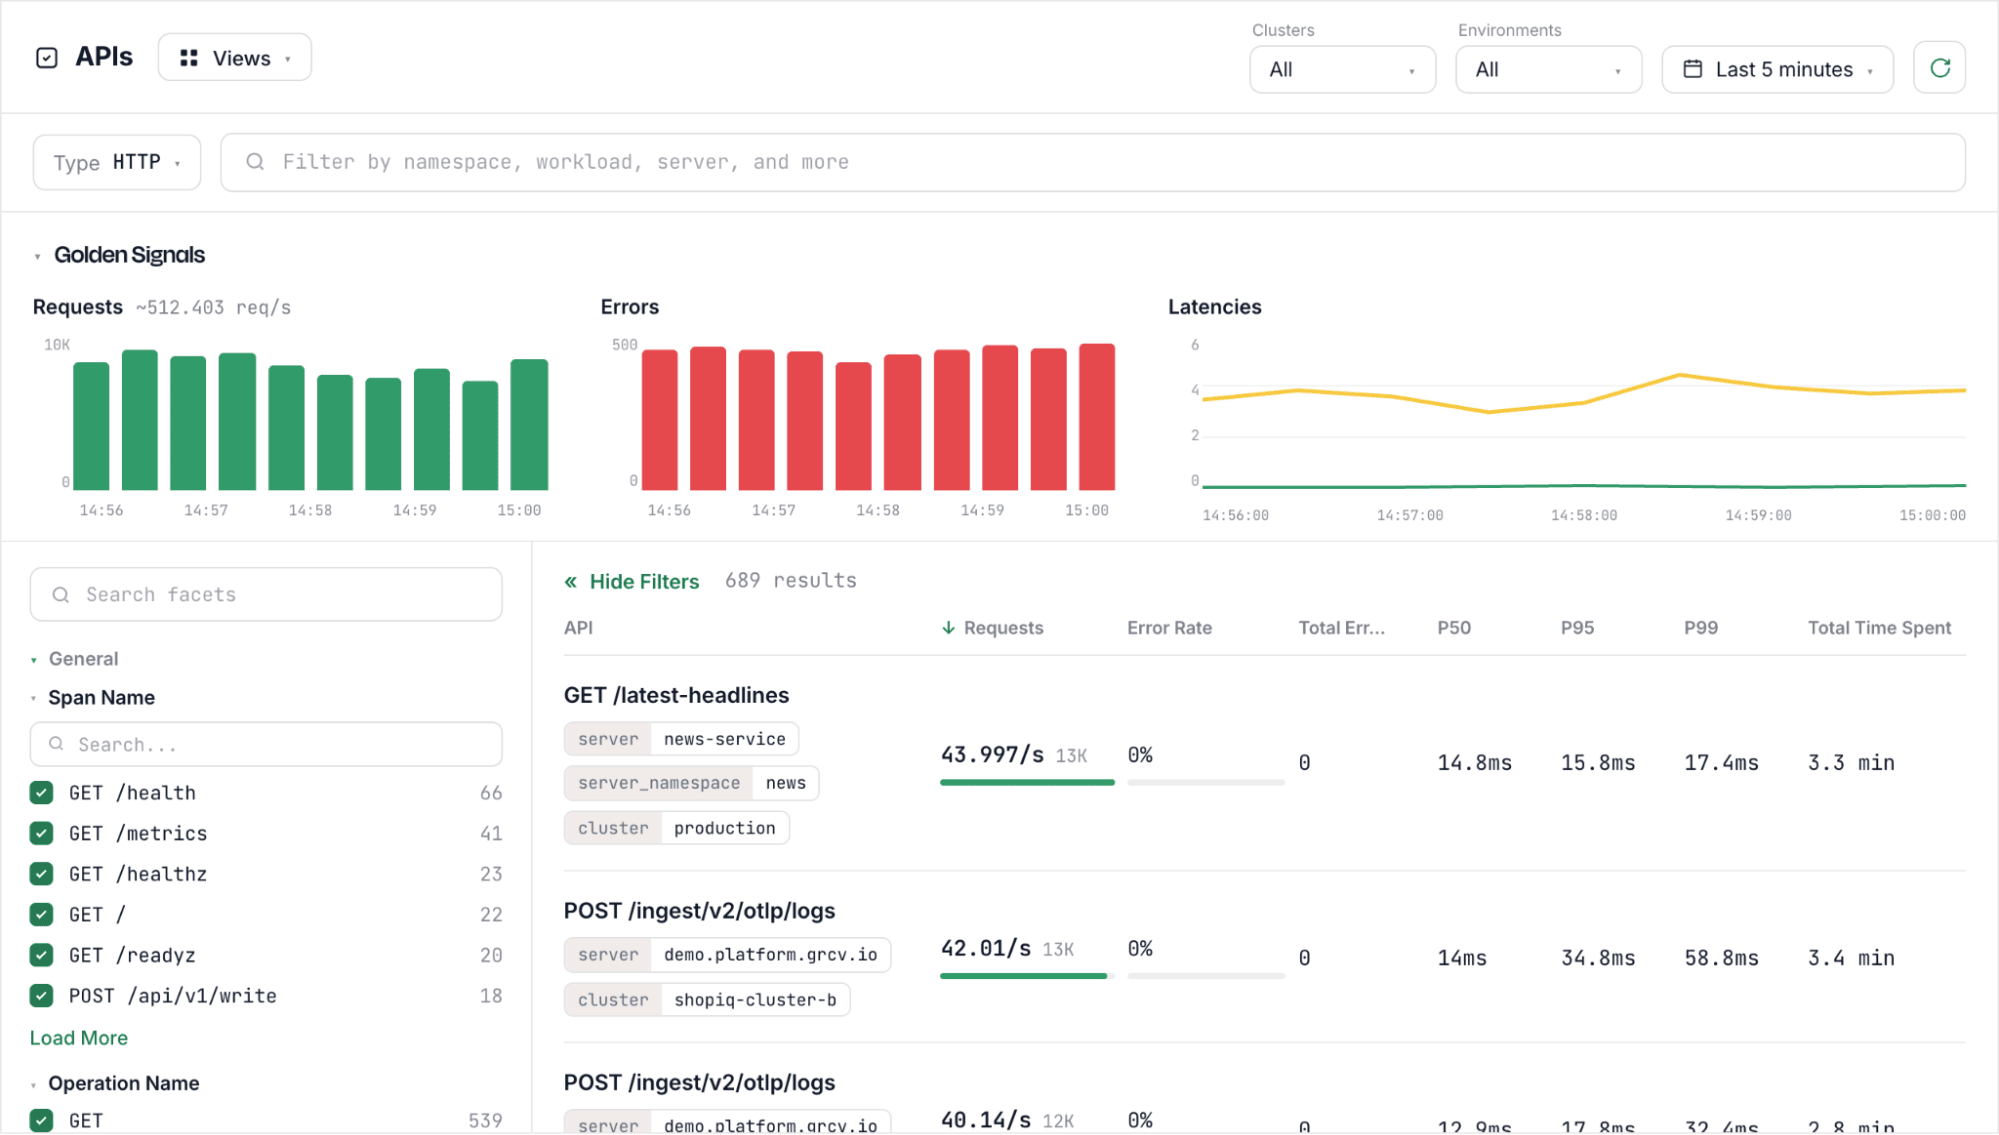Click the calendar icon in time range selector

1692,69
